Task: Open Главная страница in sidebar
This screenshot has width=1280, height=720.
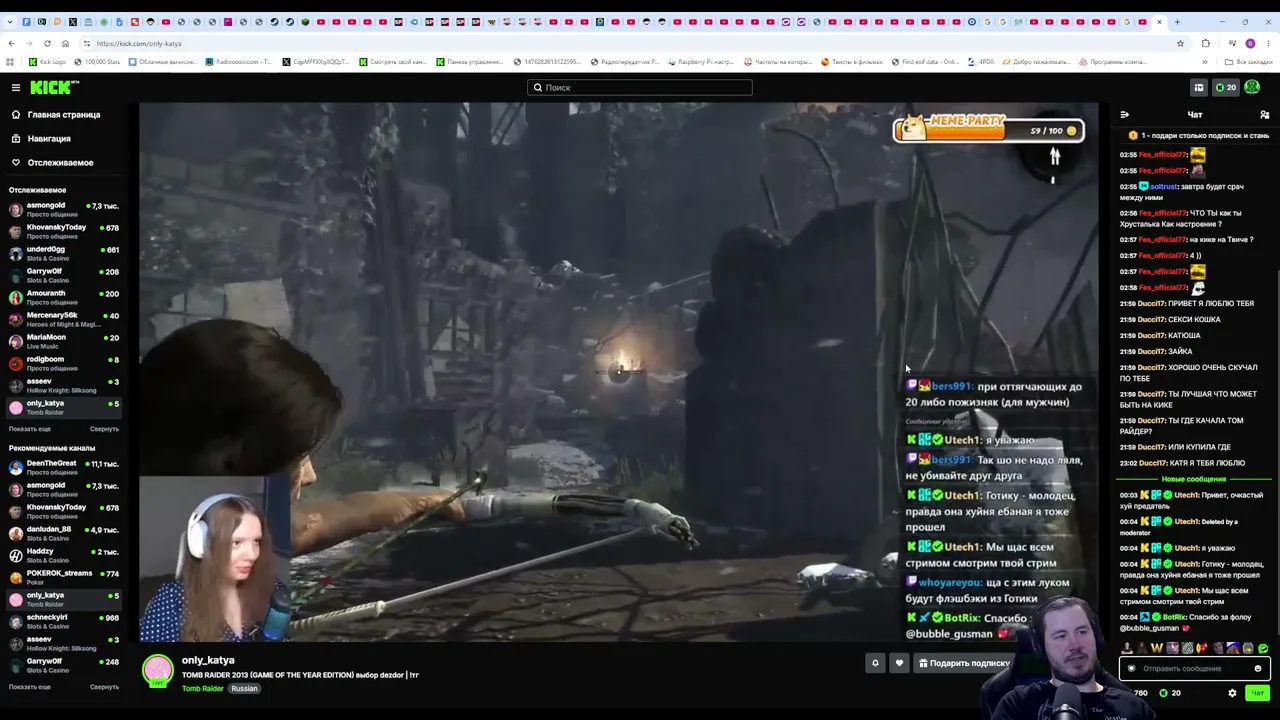Action: [64, 115]
